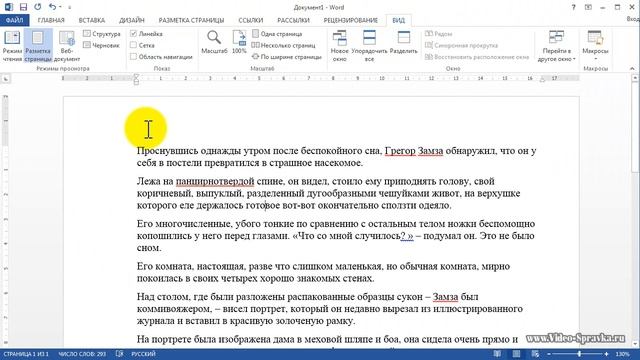Collapse the ribbon with the arrow

click(632, 69)
